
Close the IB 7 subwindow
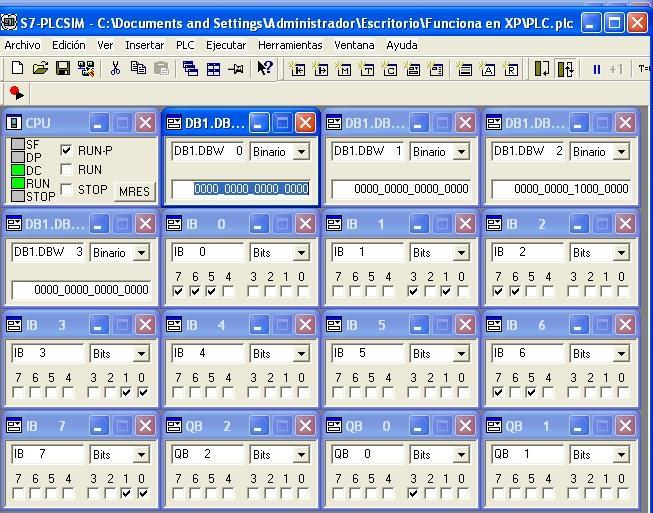145,426
